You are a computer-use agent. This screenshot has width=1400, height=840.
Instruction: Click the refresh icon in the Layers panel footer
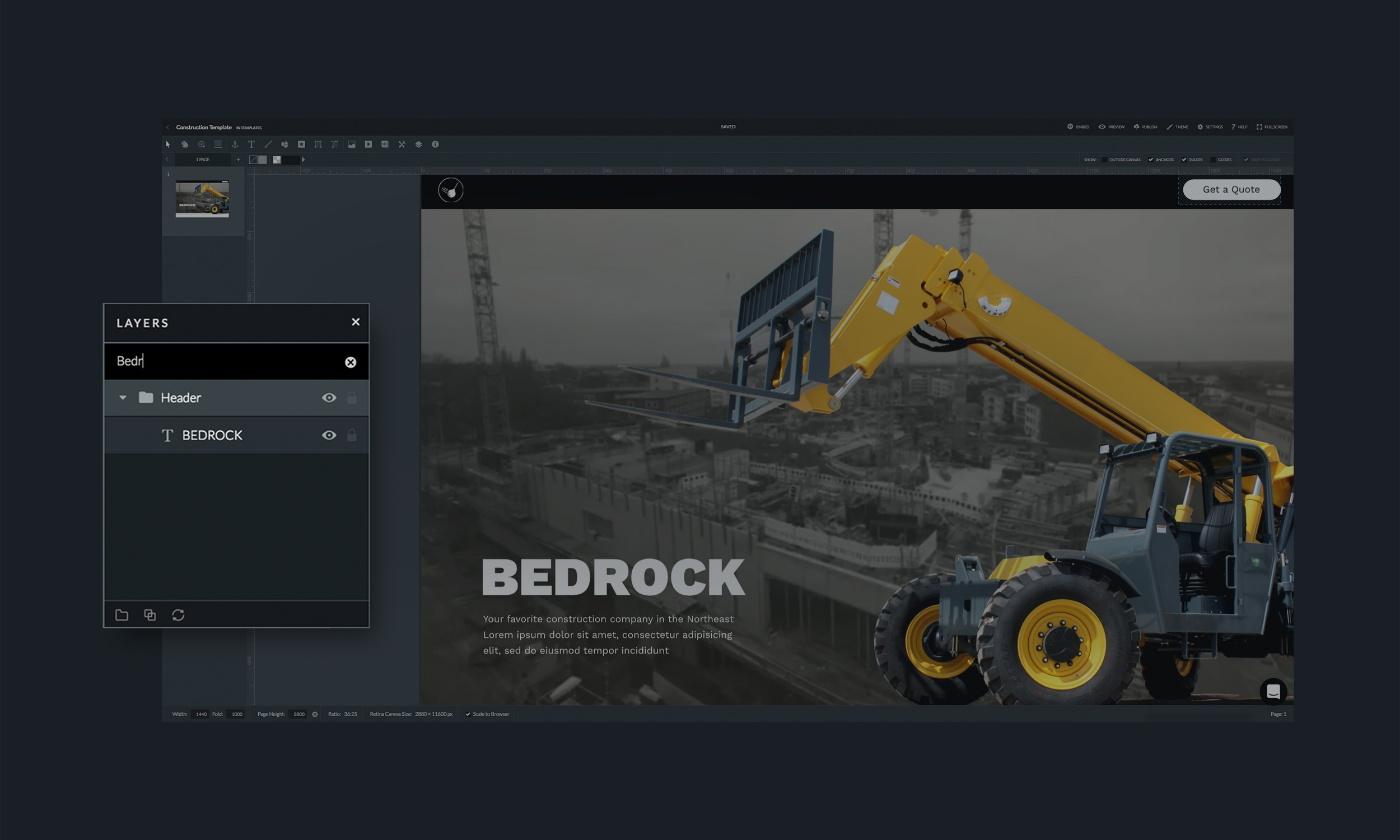point(178,615)
